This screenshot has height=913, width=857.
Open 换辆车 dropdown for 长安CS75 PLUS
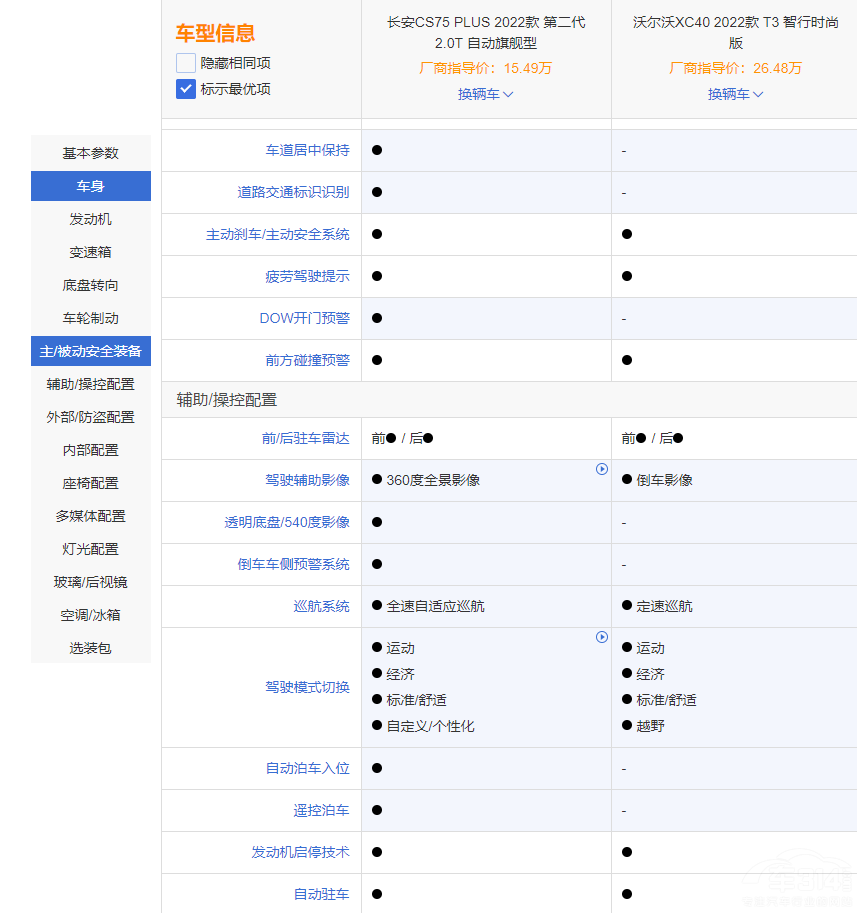[485, 94]
